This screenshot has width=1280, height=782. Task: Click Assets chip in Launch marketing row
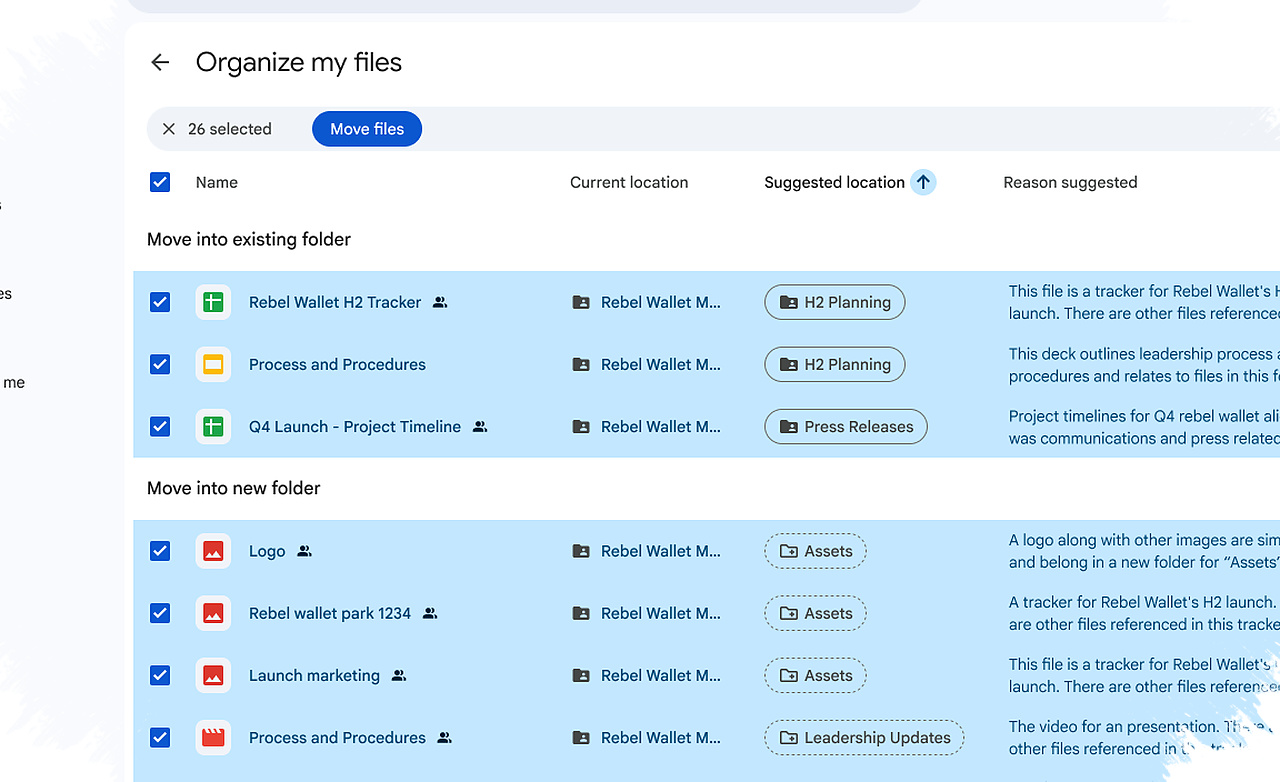click(816, 675)
